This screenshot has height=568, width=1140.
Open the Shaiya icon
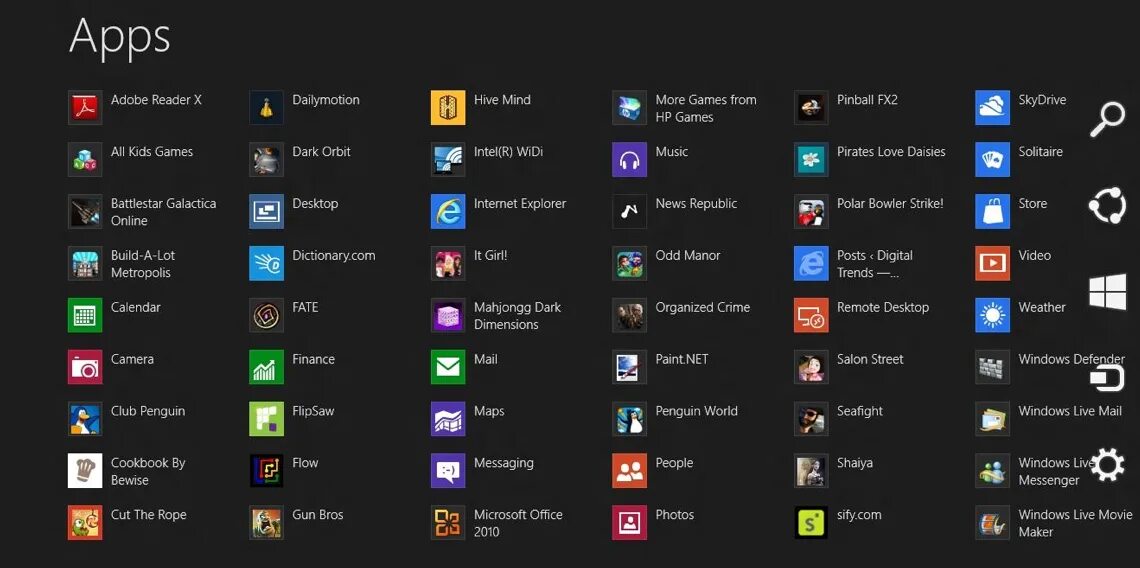[811, 471]
